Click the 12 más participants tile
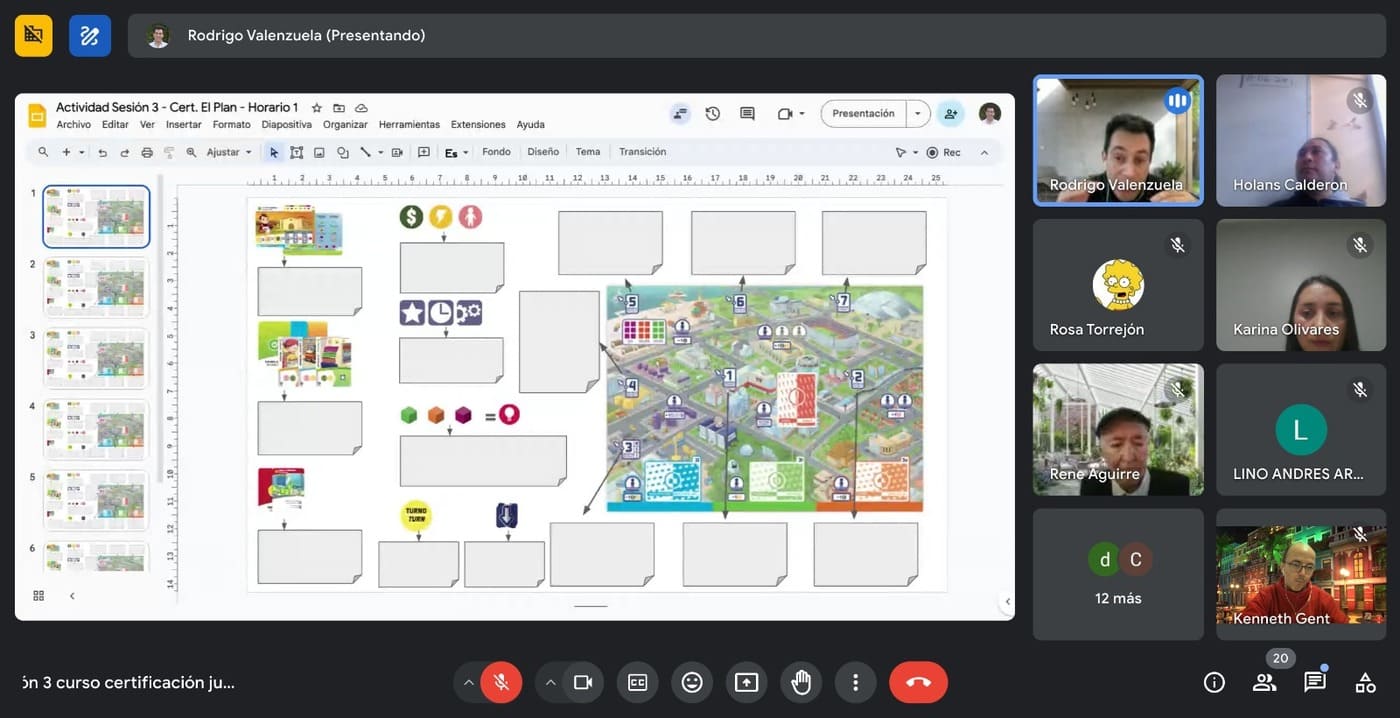1400x718 pixels. pyautogui.click(x=1118, y=574)
